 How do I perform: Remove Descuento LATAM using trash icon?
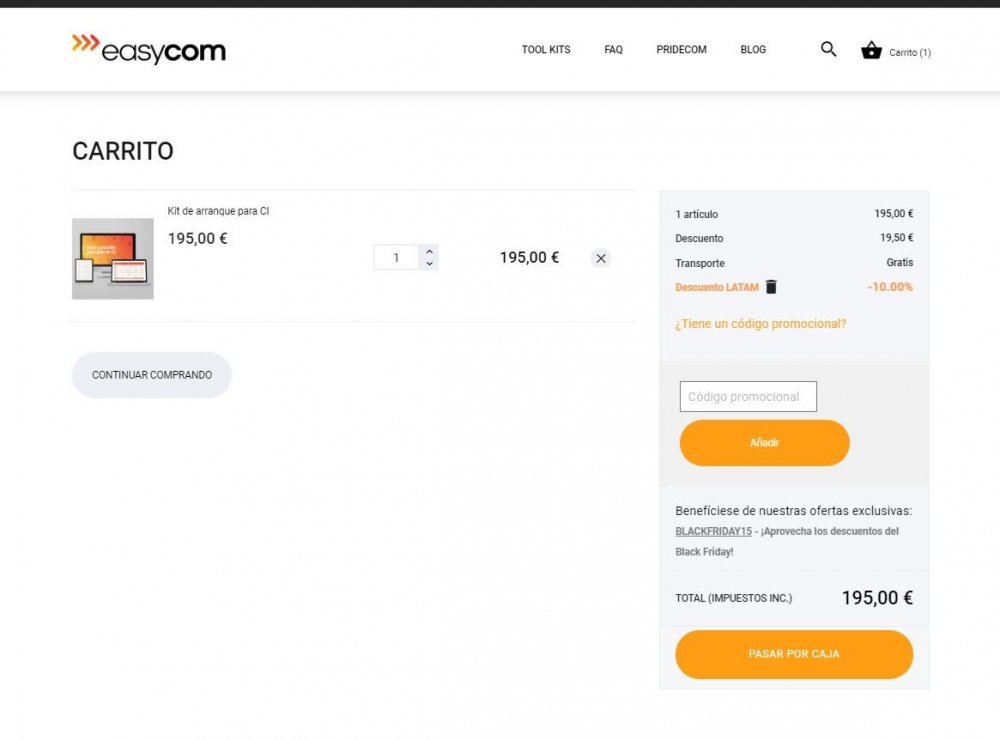coord(769,287)
